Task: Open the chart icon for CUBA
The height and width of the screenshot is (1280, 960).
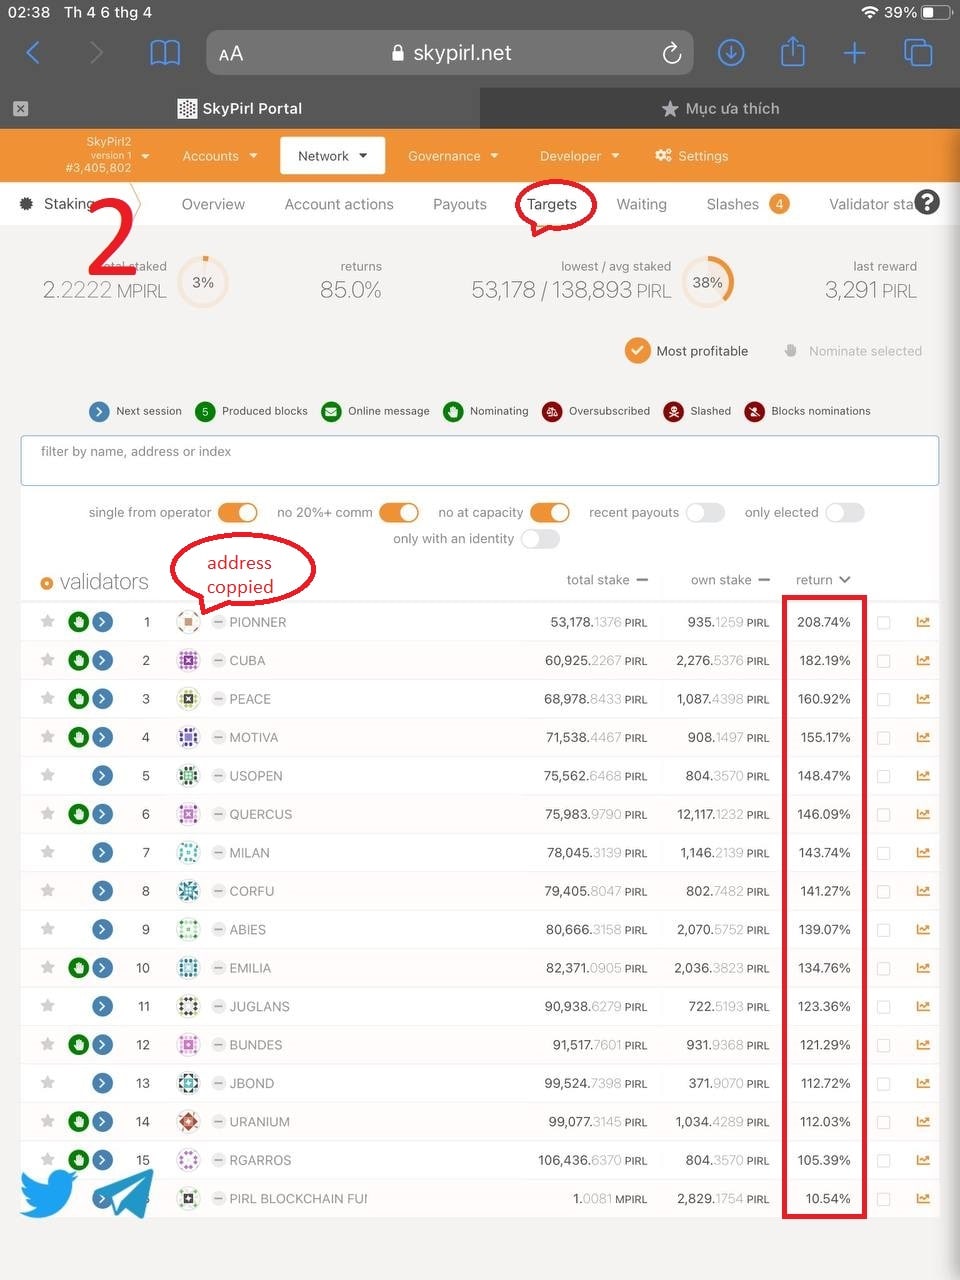Action: point(923,660)
